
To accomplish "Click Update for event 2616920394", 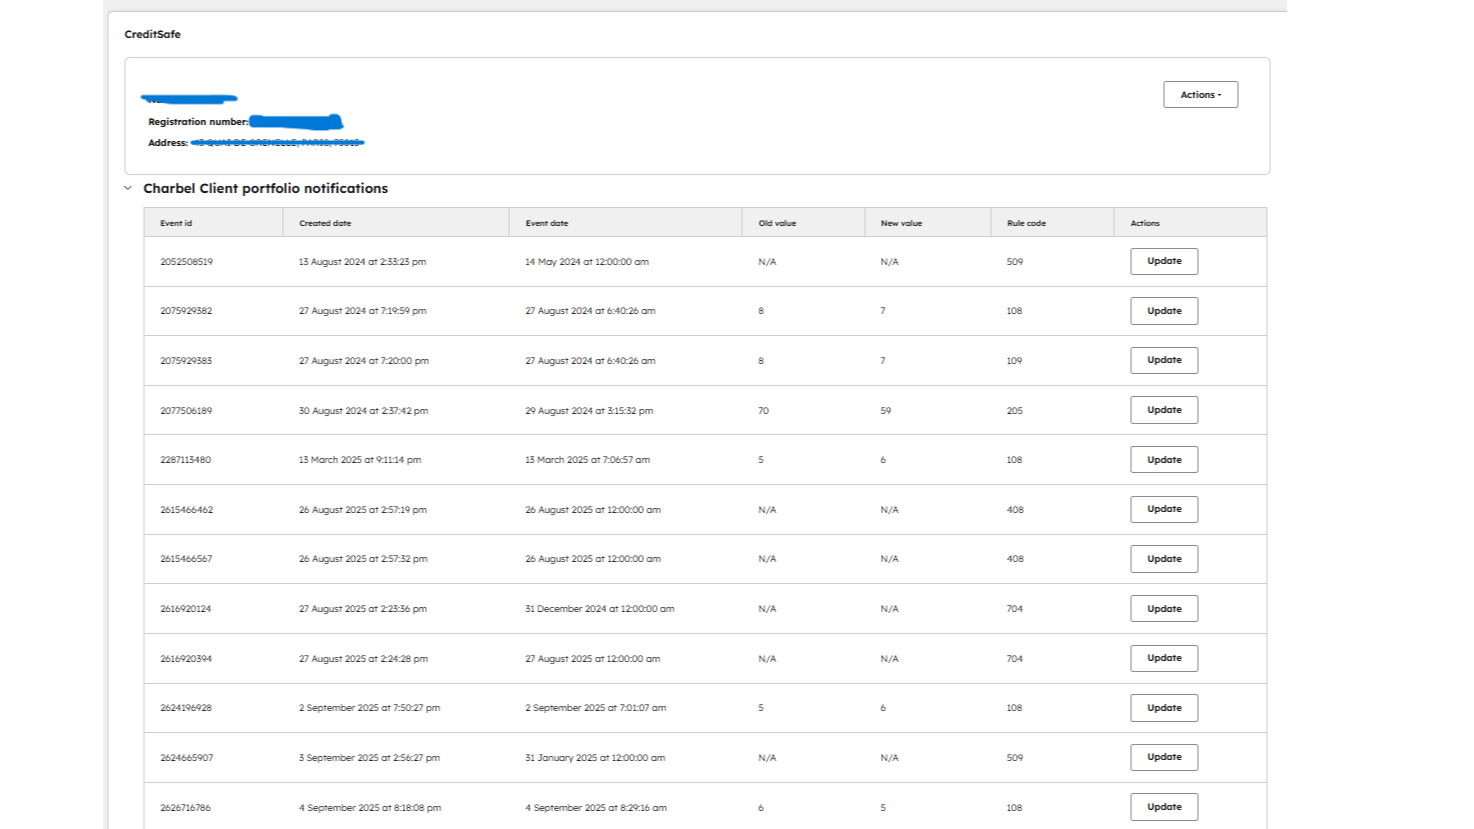I will [1164, 658].
